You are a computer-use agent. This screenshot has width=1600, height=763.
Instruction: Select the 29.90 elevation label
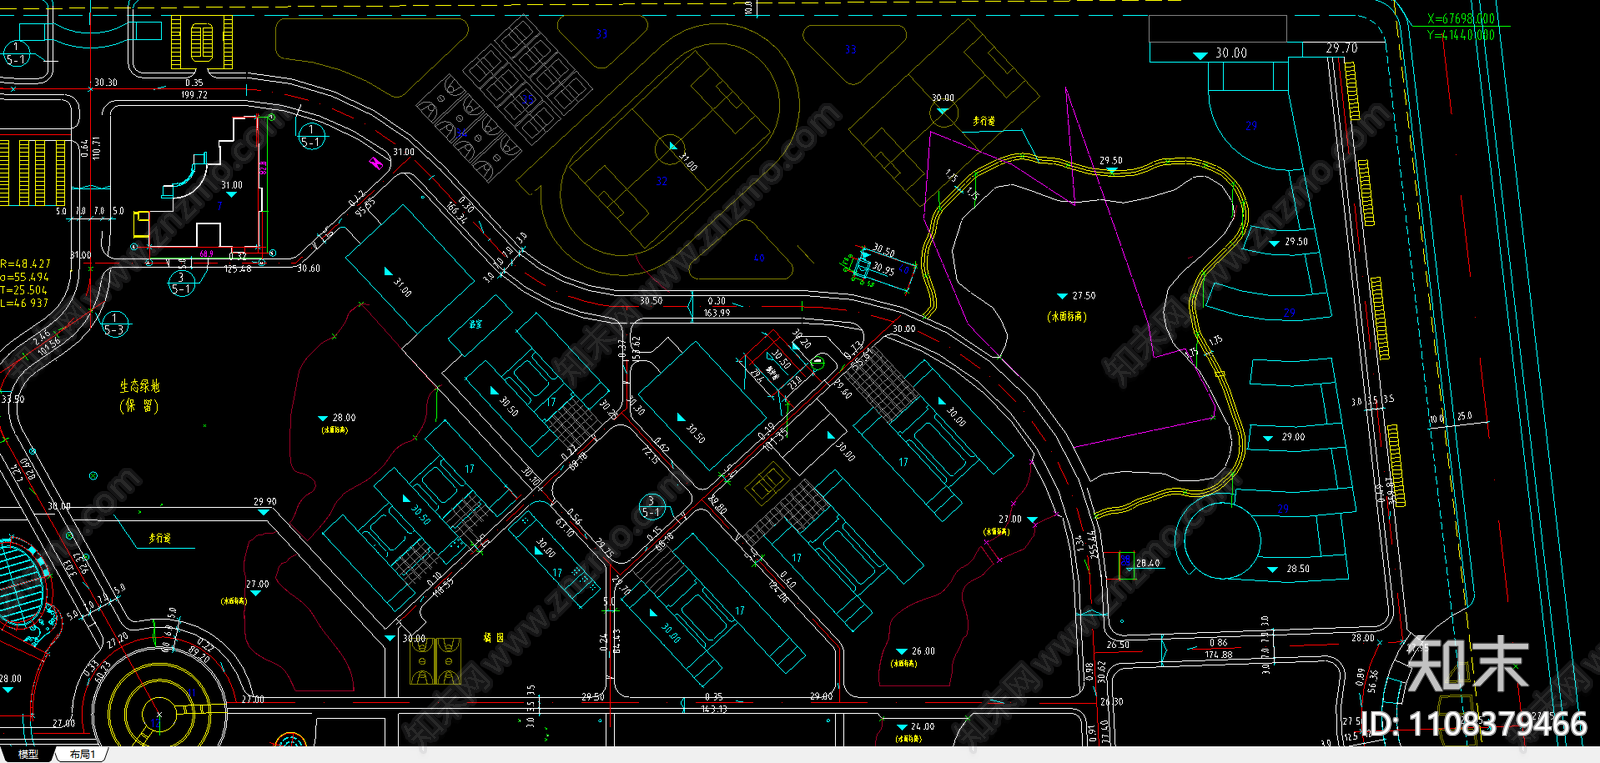click(265, 502)
